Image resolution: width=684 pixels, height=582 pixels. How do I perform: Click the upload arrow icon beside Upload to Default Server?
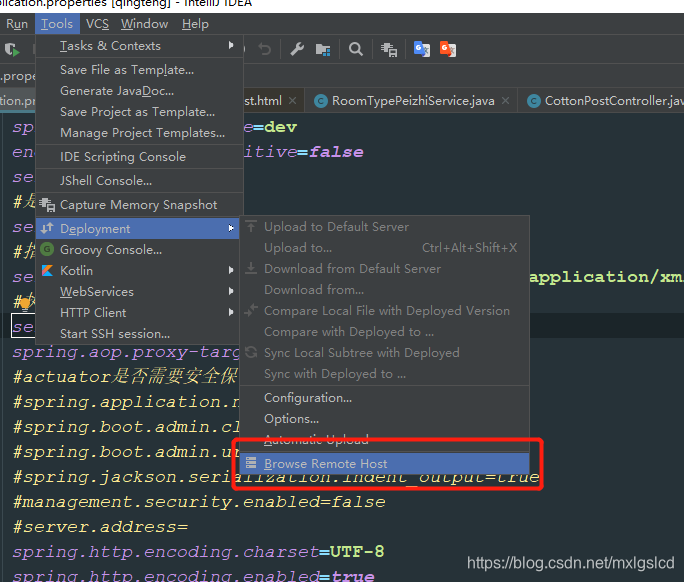point(251,226)
